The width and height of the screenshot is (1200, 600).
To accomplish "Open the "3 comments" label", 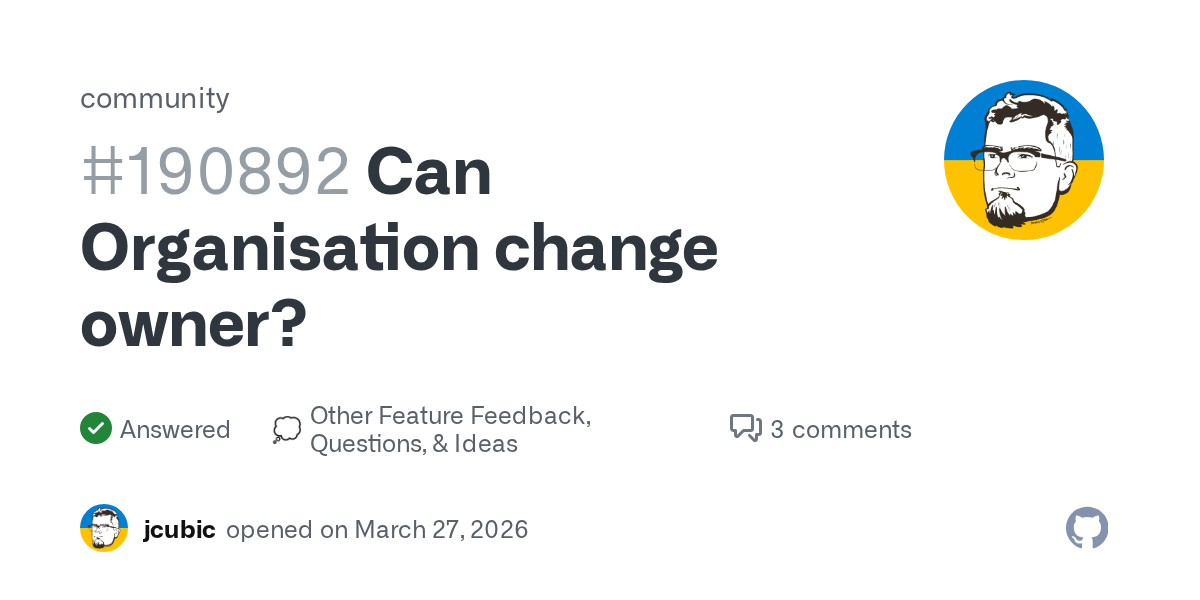I will pos(841,430).
